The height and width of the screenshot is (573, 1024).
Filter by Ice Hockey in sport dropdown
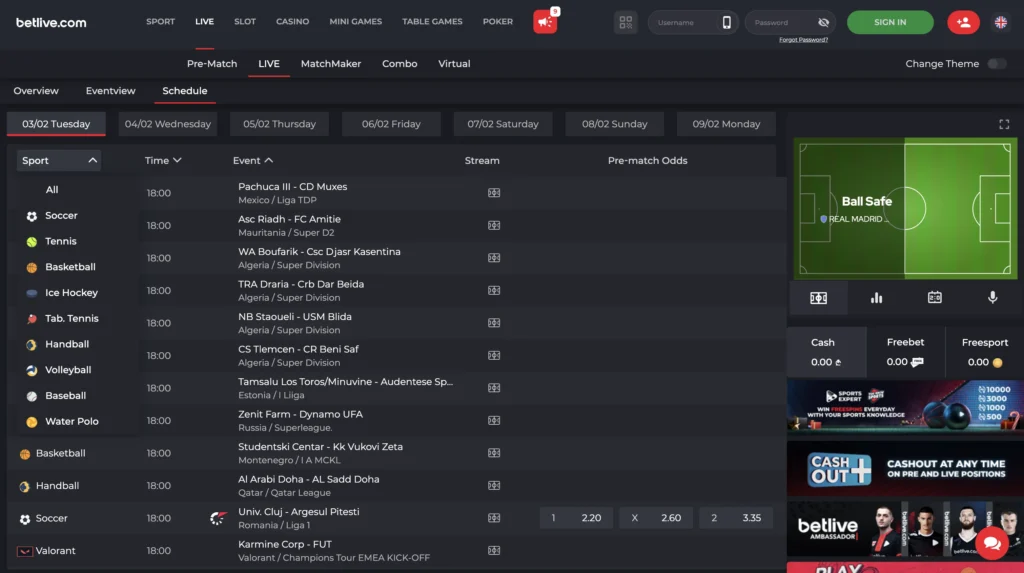tap(71, 293)
